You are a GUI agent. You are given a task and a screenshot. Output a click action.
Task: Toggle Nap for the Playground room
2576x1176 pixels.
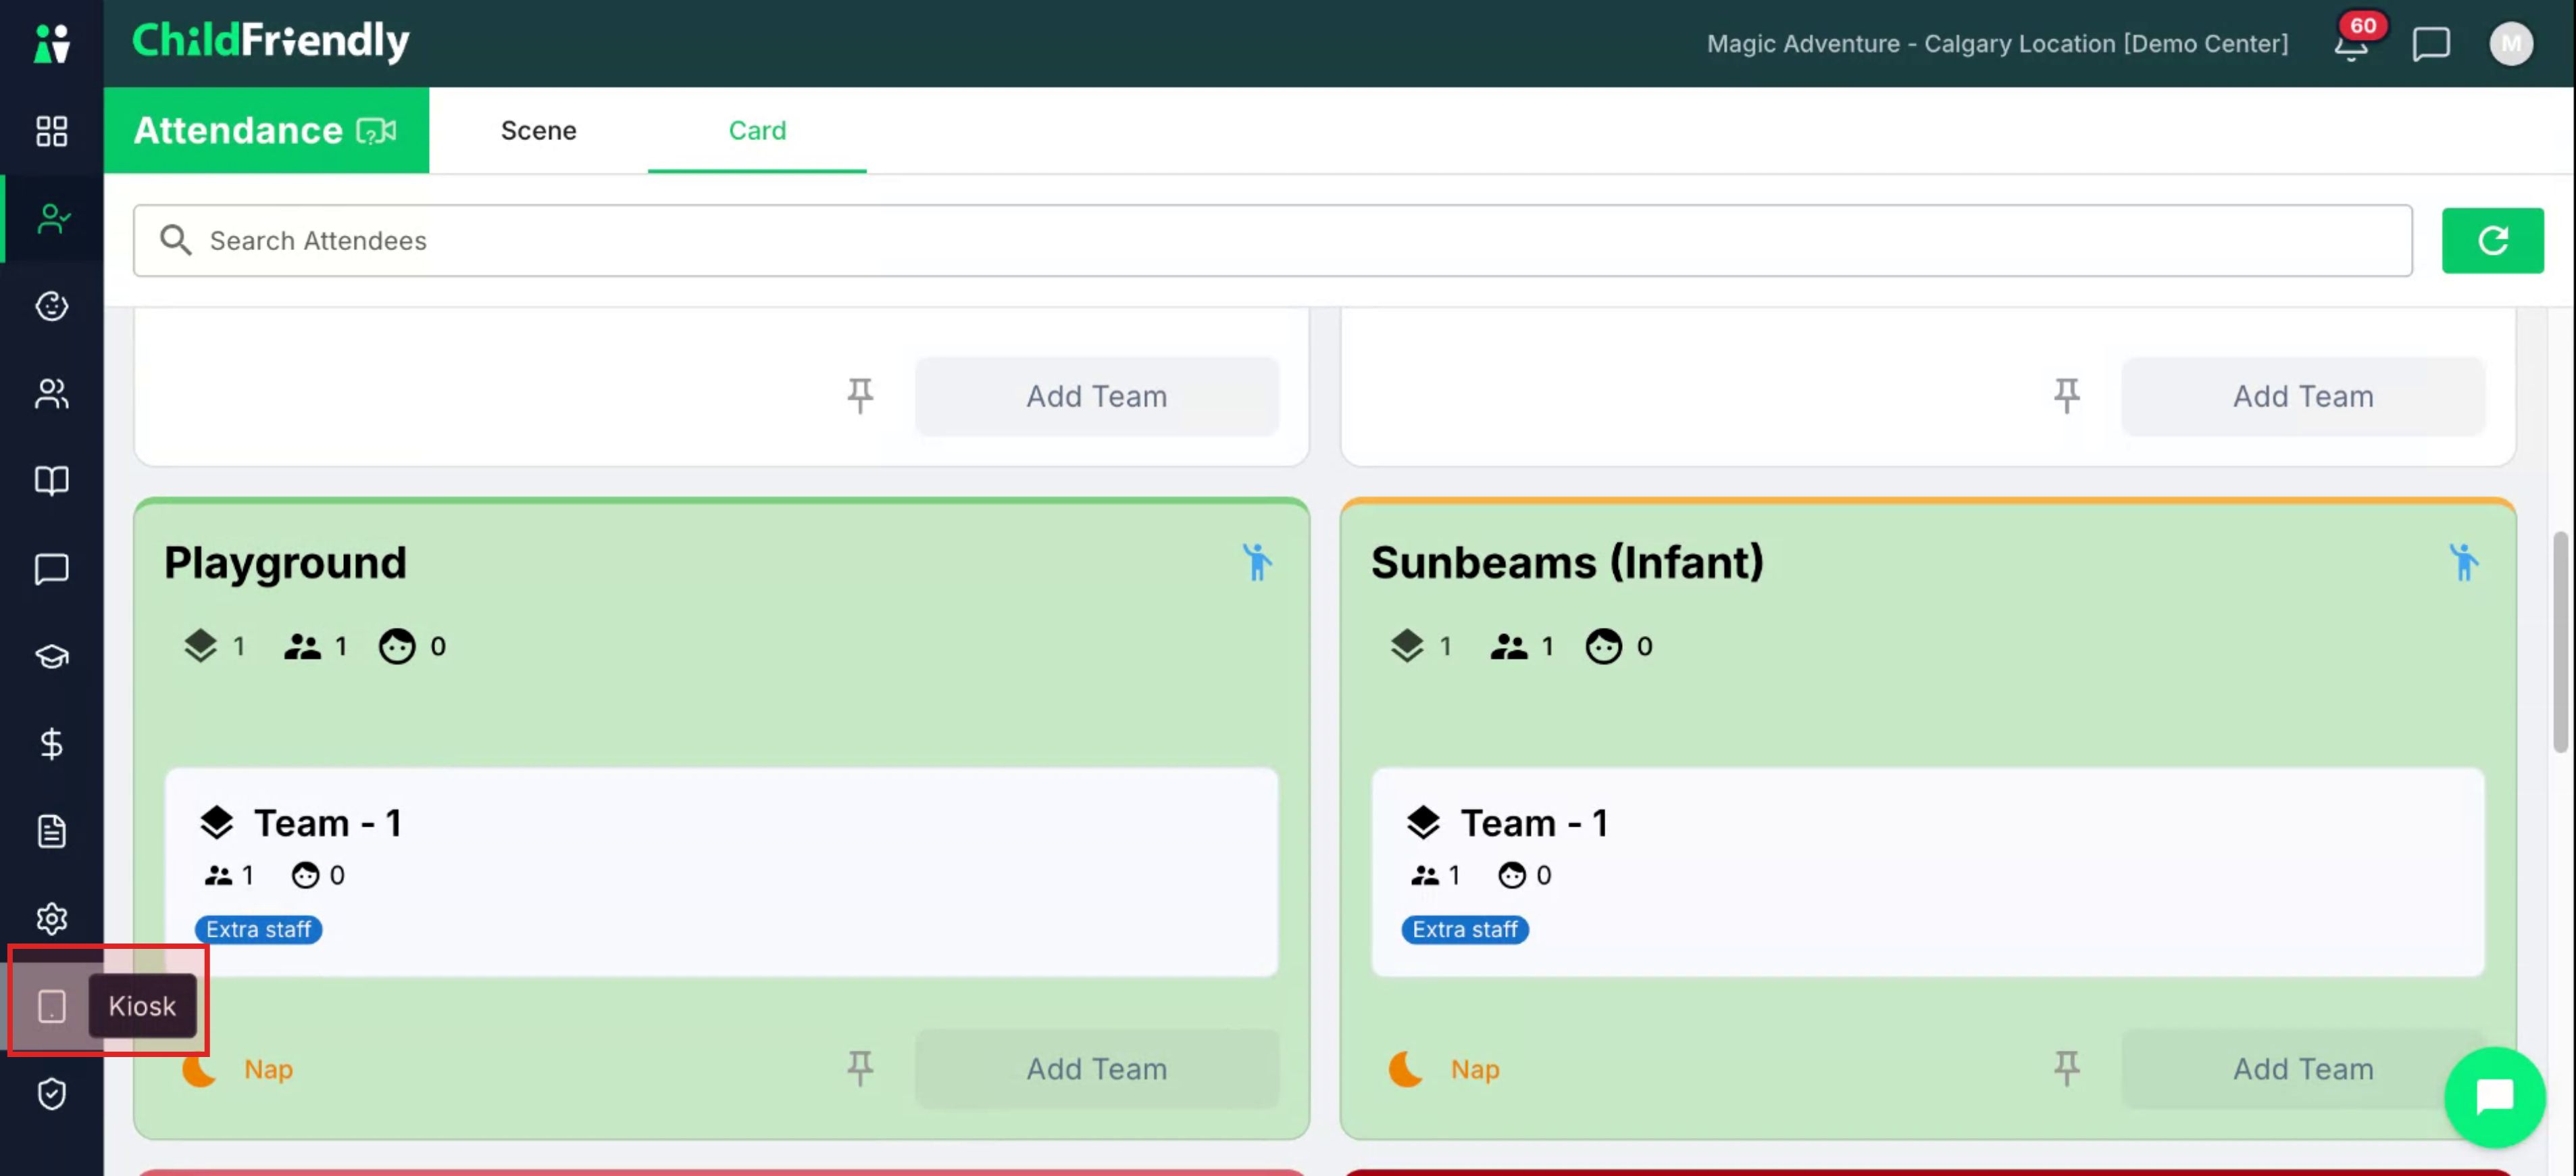click(238, 1069)
